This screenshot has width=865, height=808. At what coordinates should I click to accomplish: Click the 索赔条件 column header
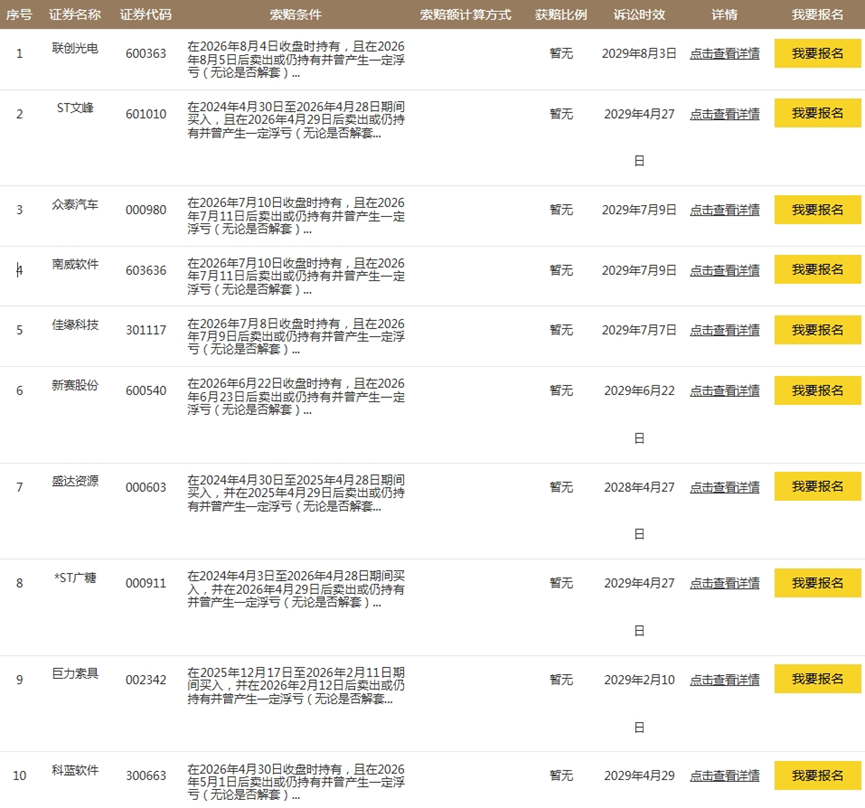click(x=296, y=14)
